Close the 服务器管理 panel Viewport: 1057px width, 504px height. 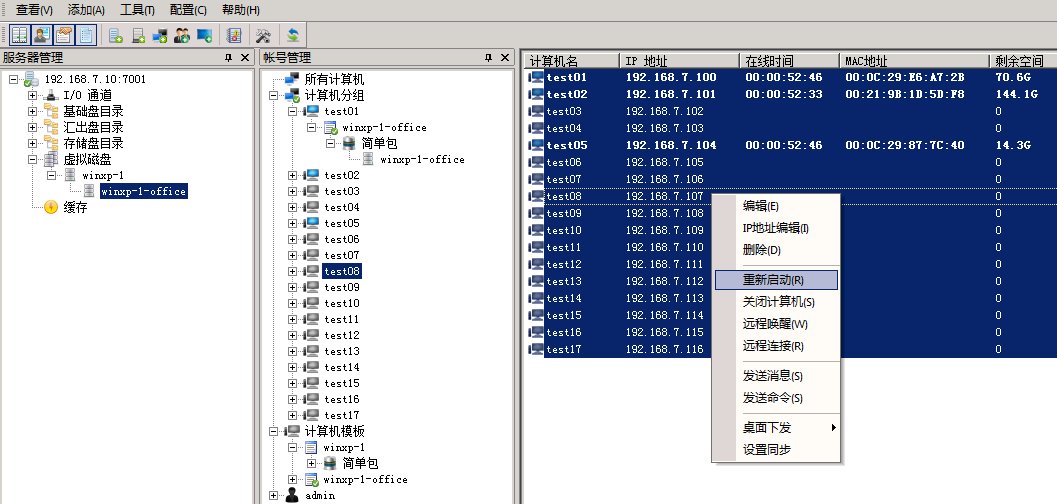point(245,58)
